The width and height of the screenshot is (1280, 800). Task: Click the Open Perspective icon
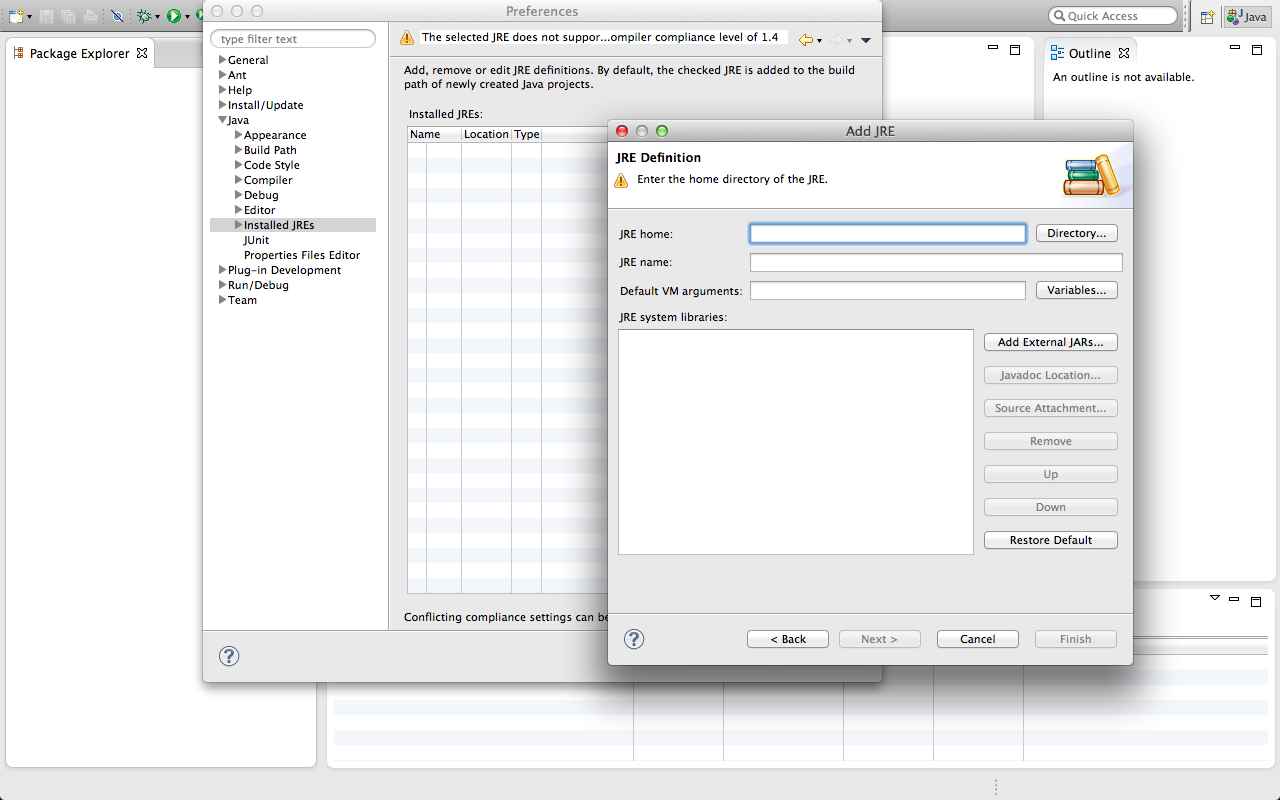(x=1207, y=16)
